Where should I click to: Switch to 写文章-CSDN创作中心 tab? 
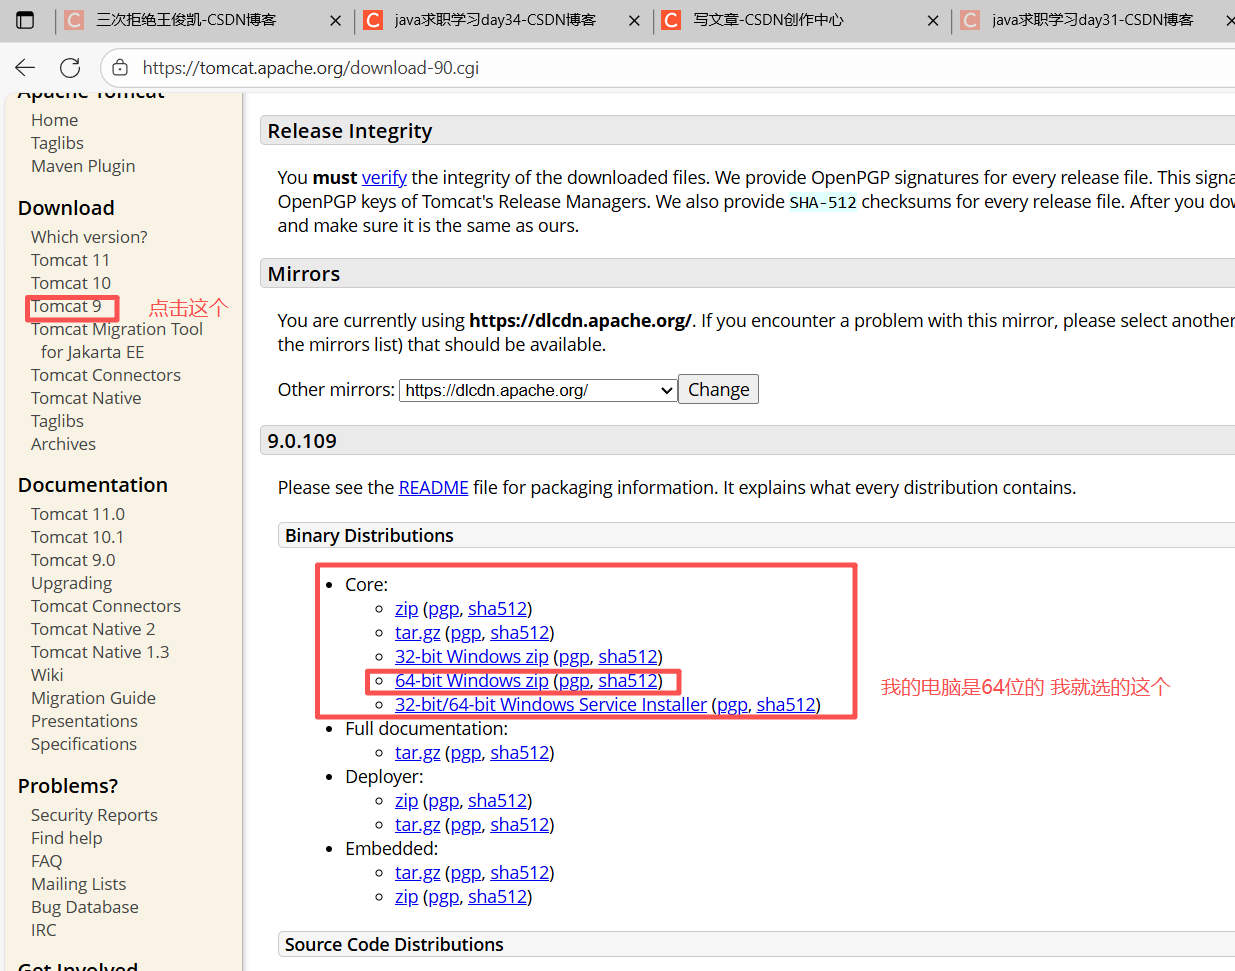tap(768, 20)
